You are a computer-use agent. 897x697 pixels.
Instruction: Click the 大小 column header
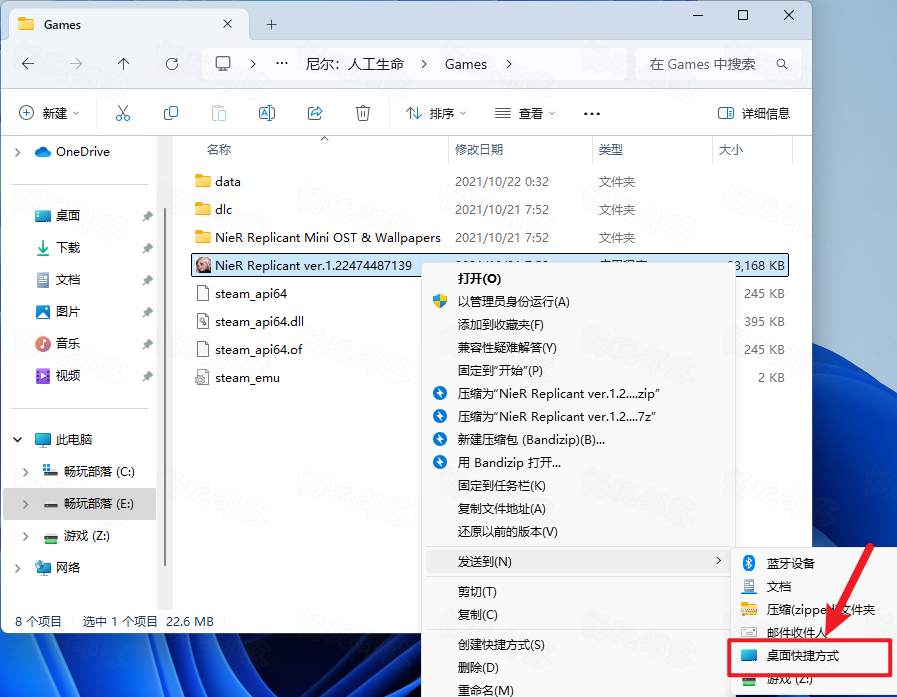pyautogui.click(x=731, y=150)
